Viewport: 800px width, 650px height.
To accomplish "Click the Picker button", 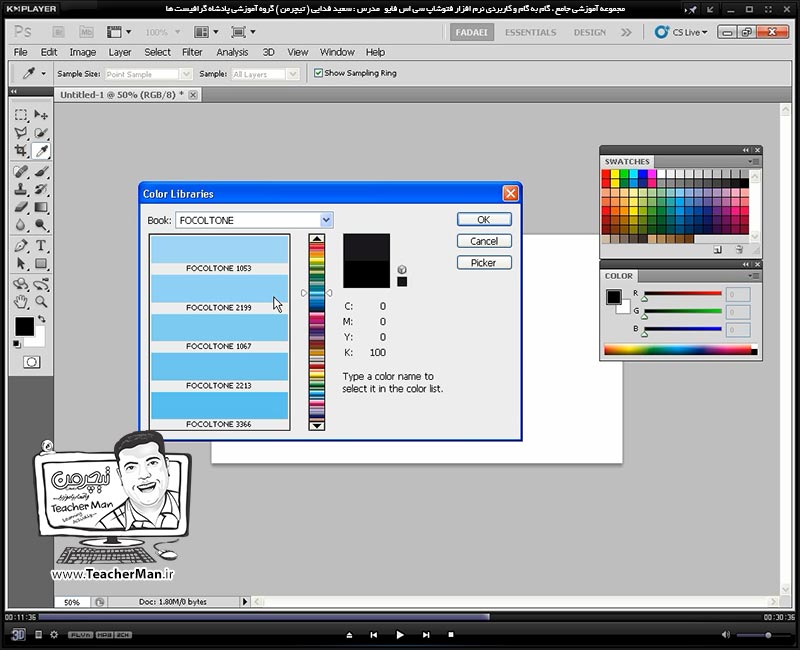I will click(484, 263).
